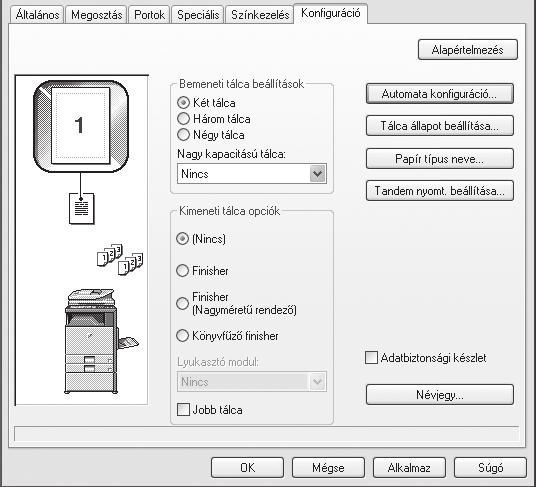Select the Két tálca radio button

183,103
